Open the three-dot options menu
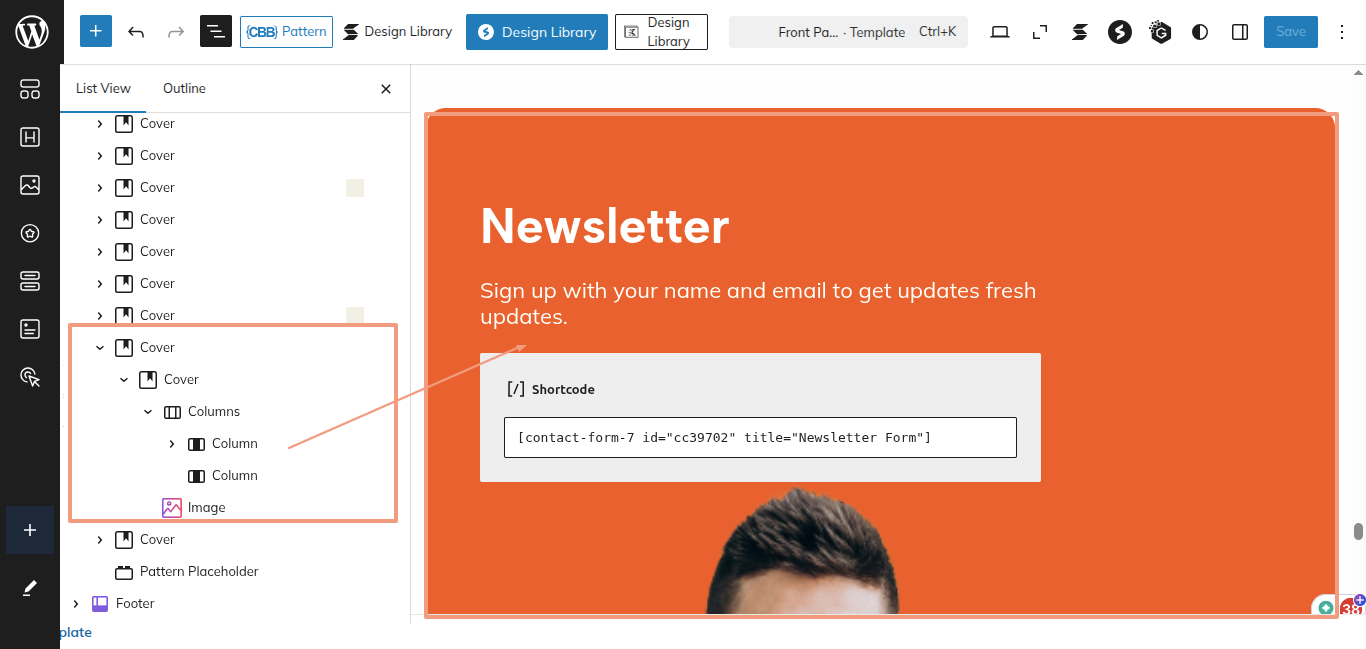This screenshot has height=649, width=1366. [1342, 32]
